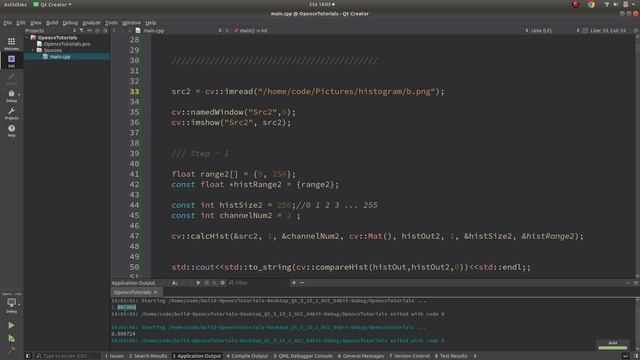Close the OpencvTutorials output tab
This screenshot has height=360, width=640.
coord(156,292)
